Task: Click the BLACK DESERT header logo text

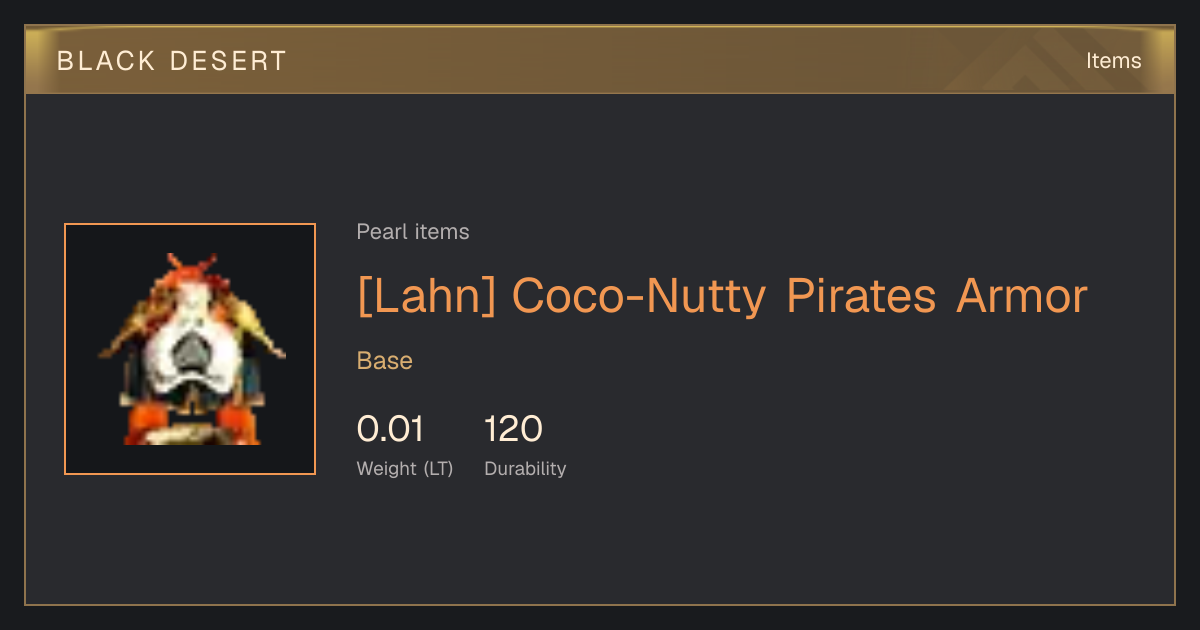Action: point(172,61)
